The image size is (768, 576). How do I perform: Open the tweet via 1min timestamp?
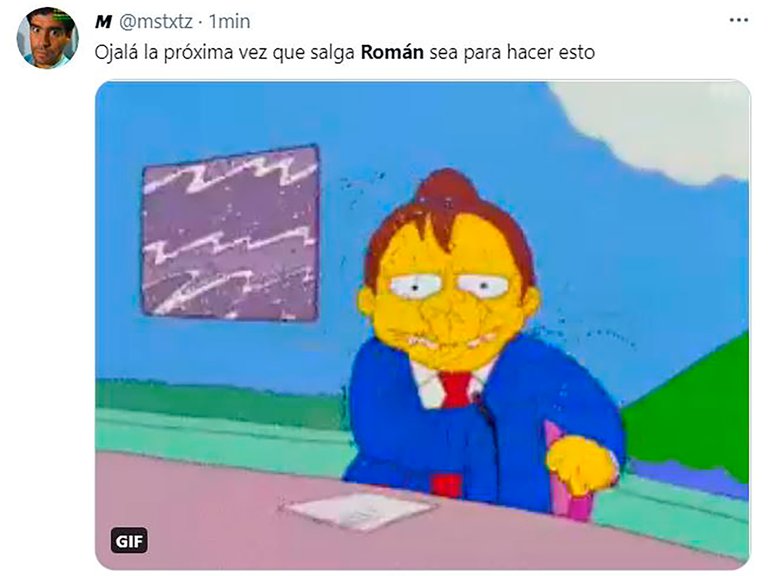[229, 22]
